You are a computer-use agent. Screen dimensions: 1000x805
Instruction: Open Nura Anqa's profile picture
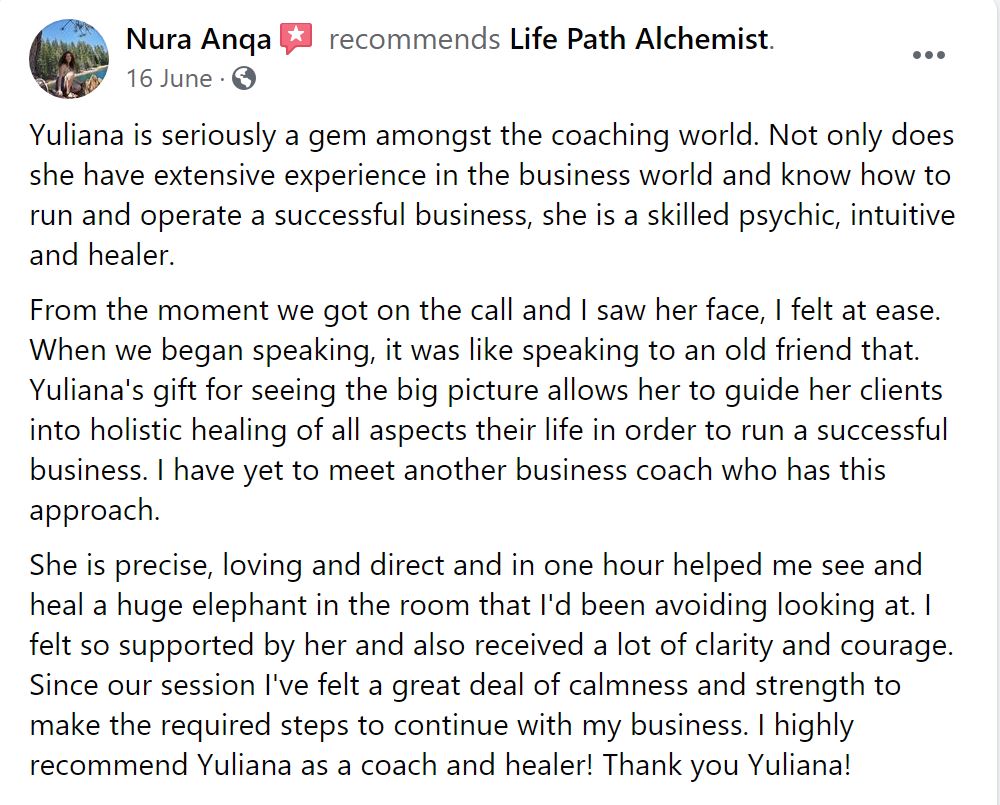(69, 59)
